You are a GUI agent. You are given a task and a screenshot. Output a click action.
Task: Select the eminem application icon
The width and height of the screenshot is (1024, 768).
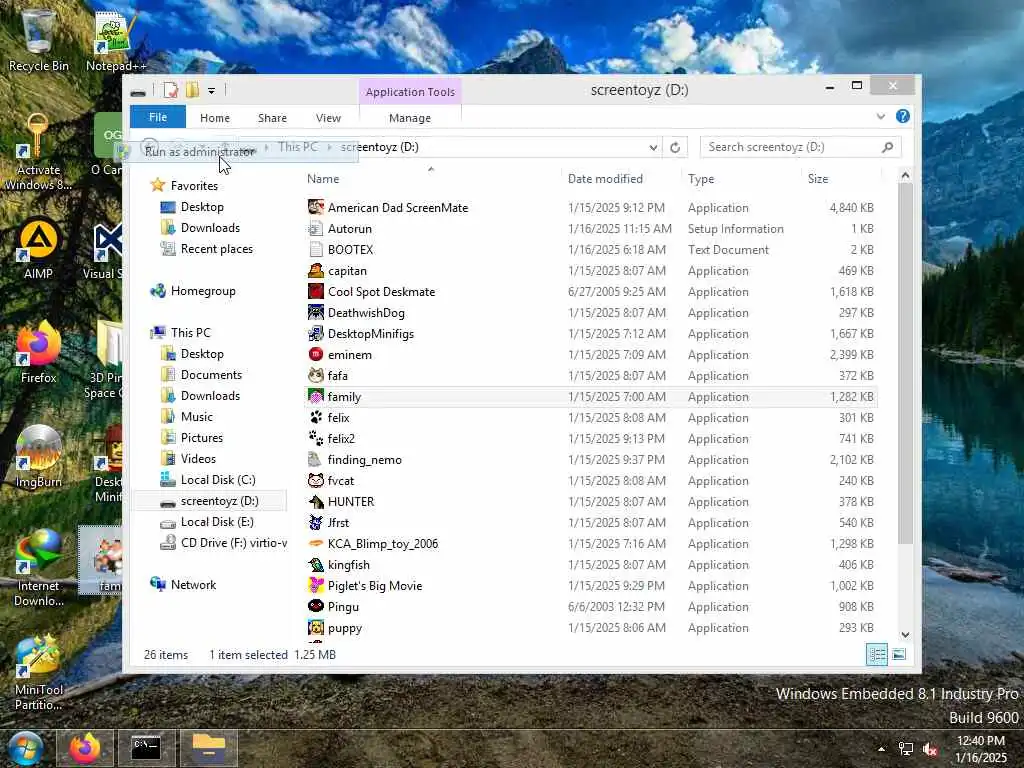tap(315, 355)
